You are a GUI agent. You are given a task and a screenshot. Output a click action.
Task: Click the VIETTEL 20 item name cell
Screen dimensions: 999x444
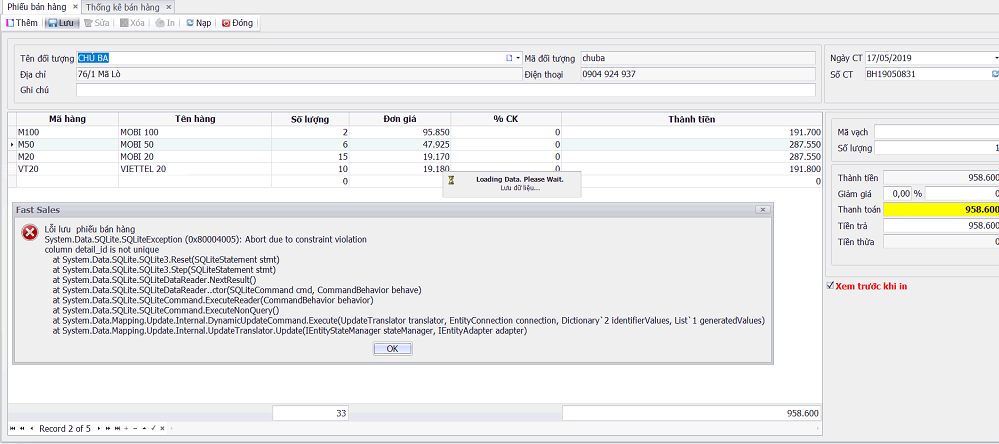[194, 169]
